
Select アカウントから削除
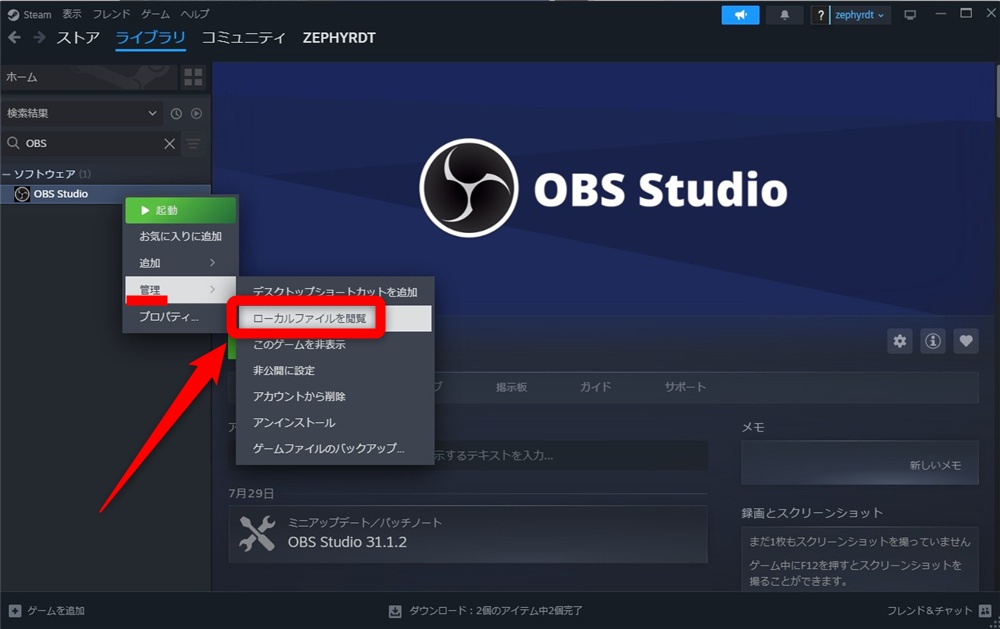tap(335, 397)
